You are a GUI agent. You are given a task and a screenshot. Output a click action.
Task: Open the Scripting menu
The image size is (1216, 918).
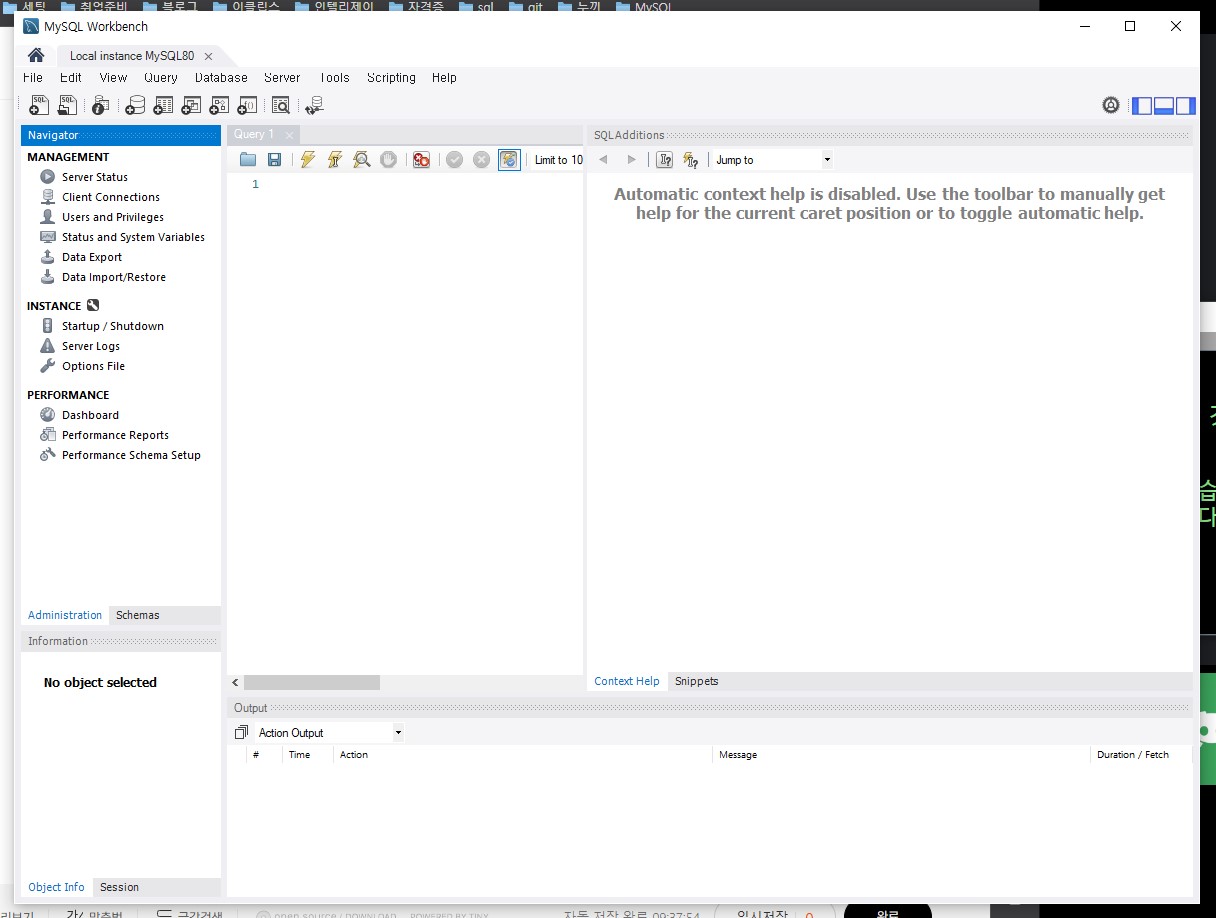coord(391,78)
